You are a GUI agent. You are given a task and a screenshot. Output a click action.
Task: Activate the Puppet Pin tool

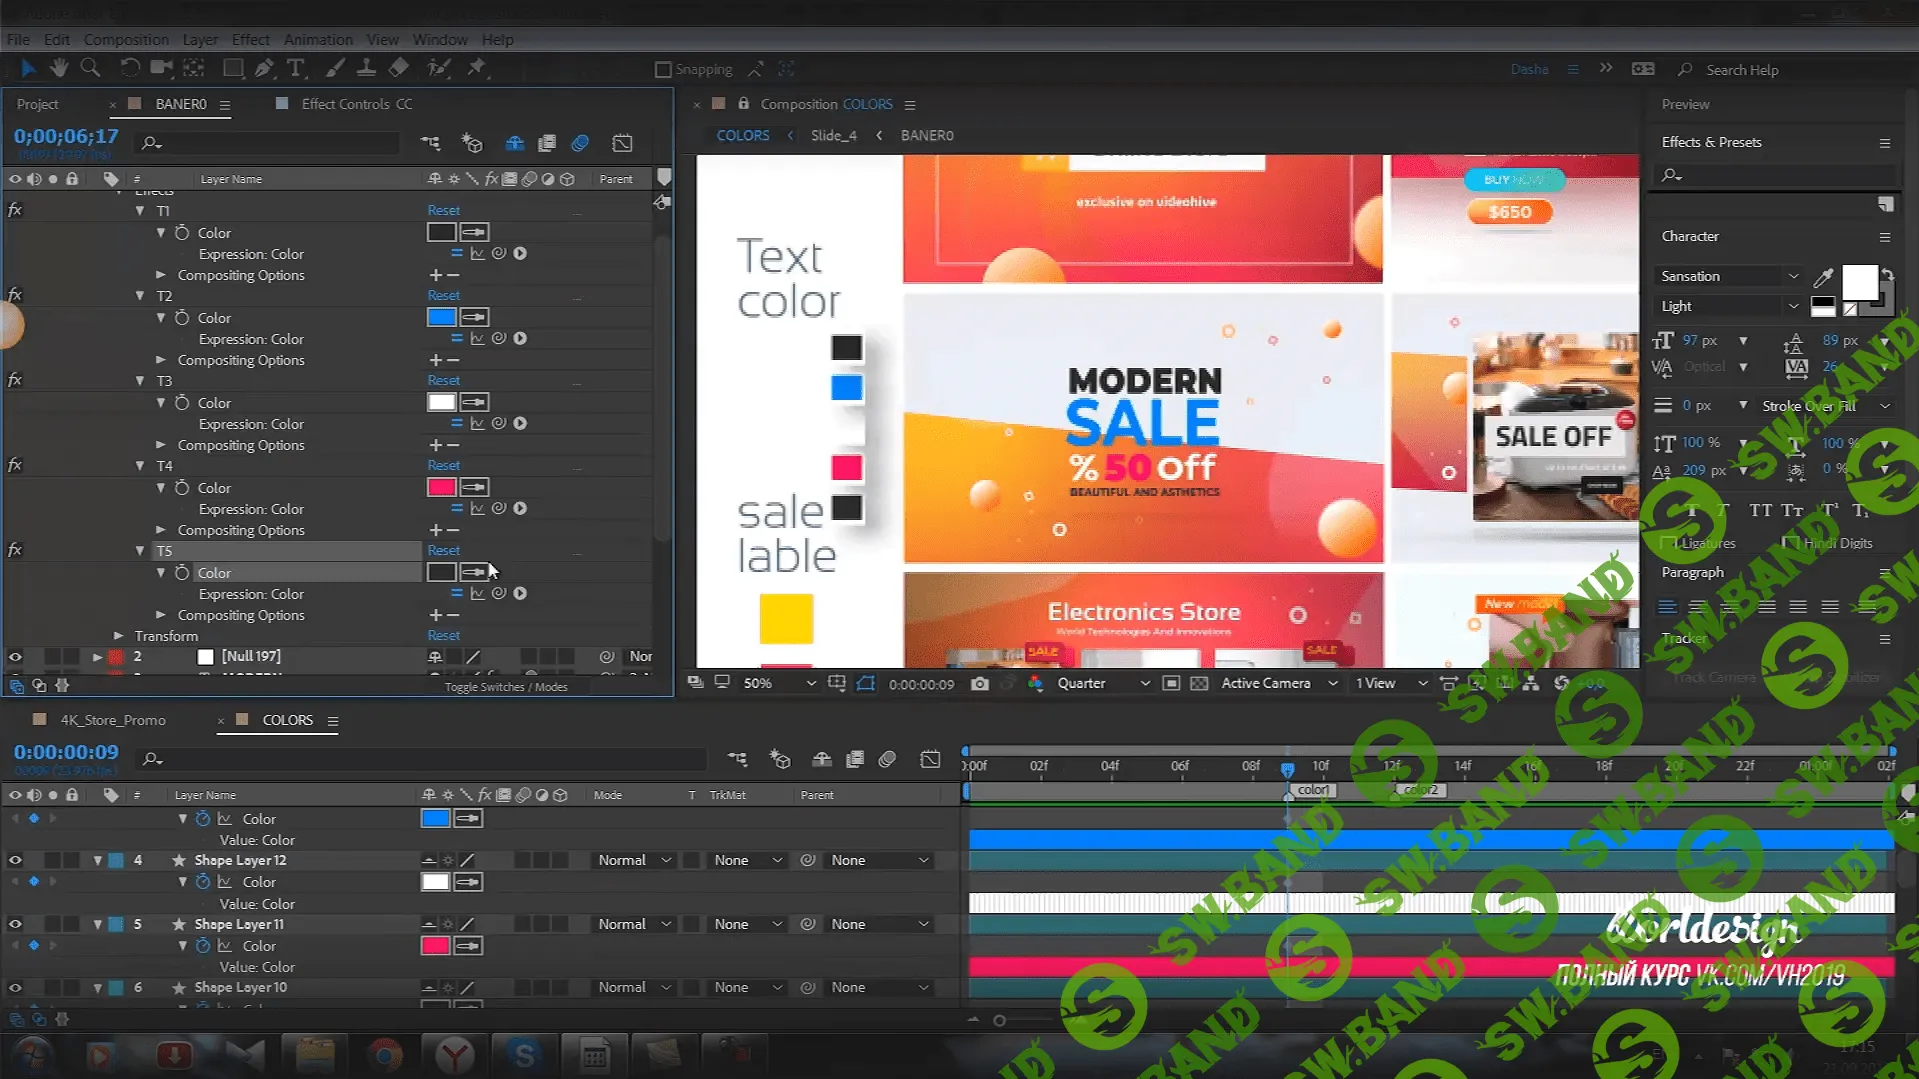[477, 68]
